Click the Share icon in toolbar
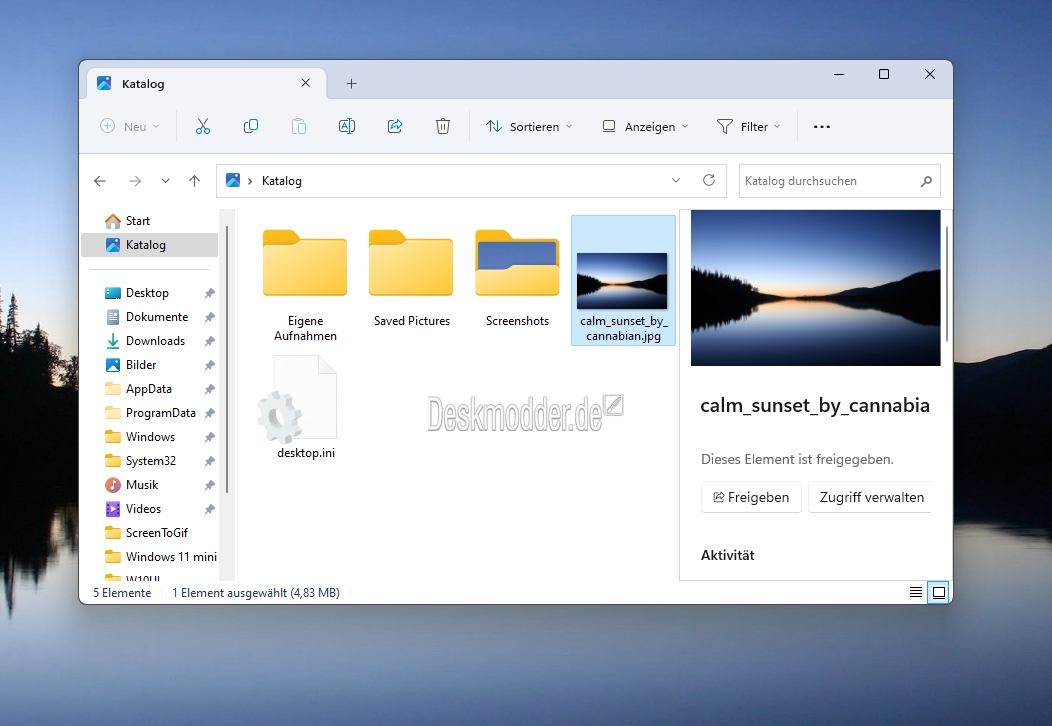1052x726 pixels. [395, 126]
